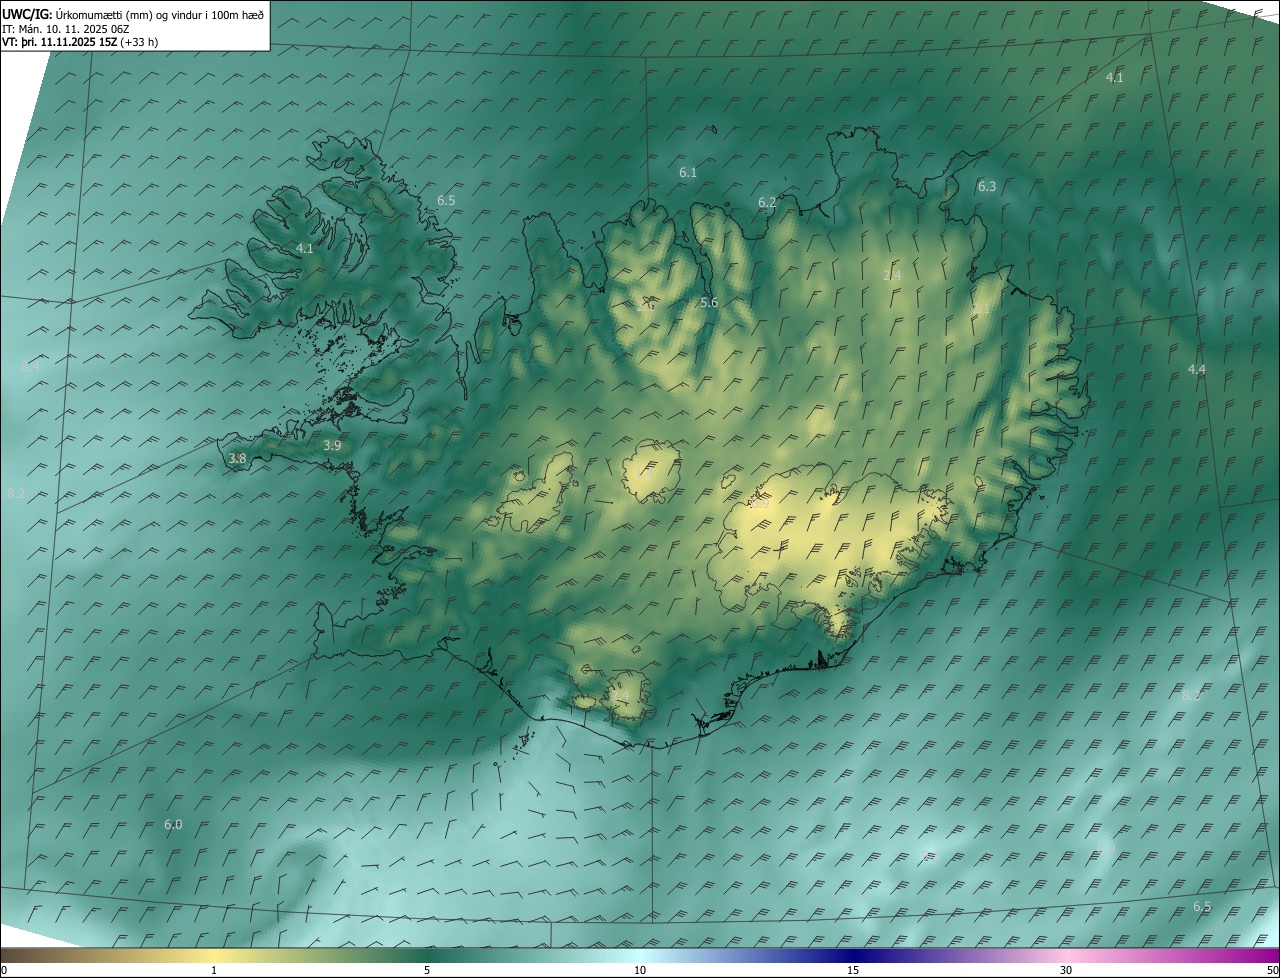Select the 3.9 value on Snæfellsnes peninsula
1280x978 pixels.
click(333, 446)
